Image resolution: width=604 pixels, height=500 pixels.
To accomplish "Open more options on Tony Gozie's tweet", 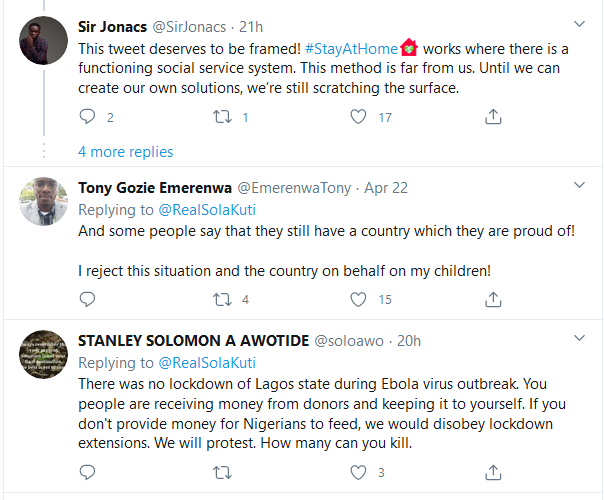I will 579,187.
